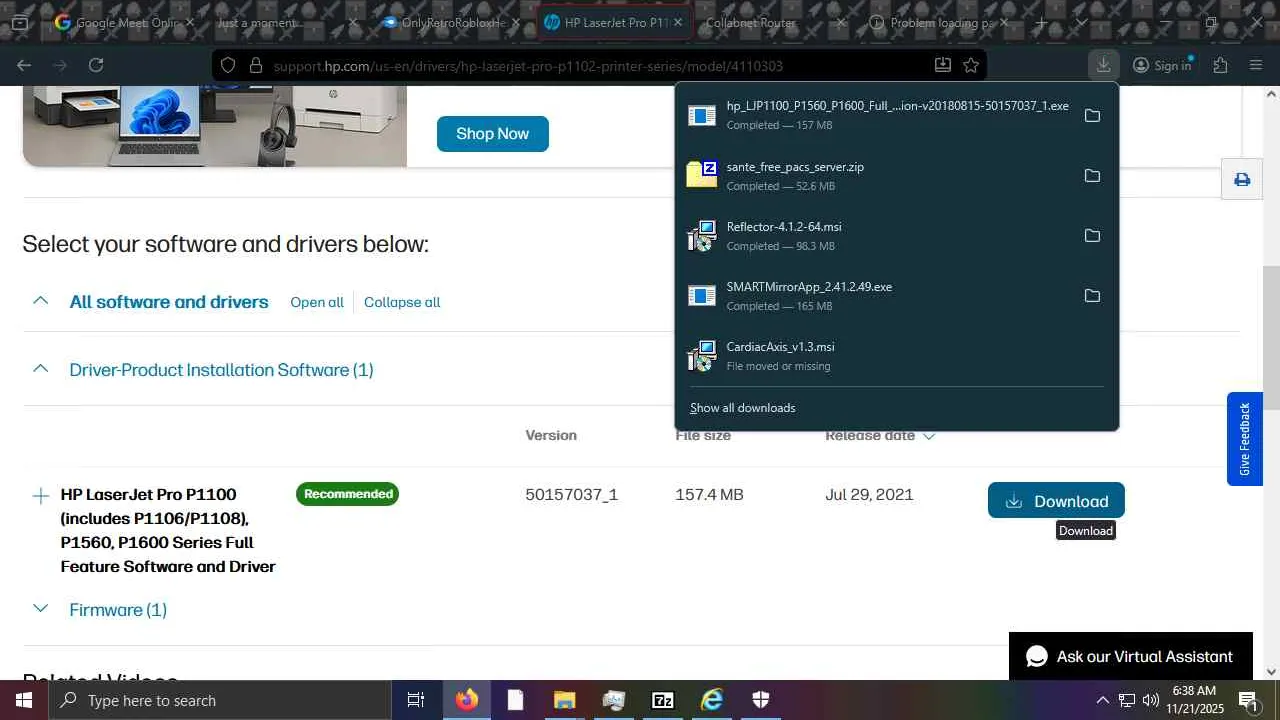Open the Firefox tab overview button
The height and width of the screenshot is (720, 1280).
[x=20, y=22]
